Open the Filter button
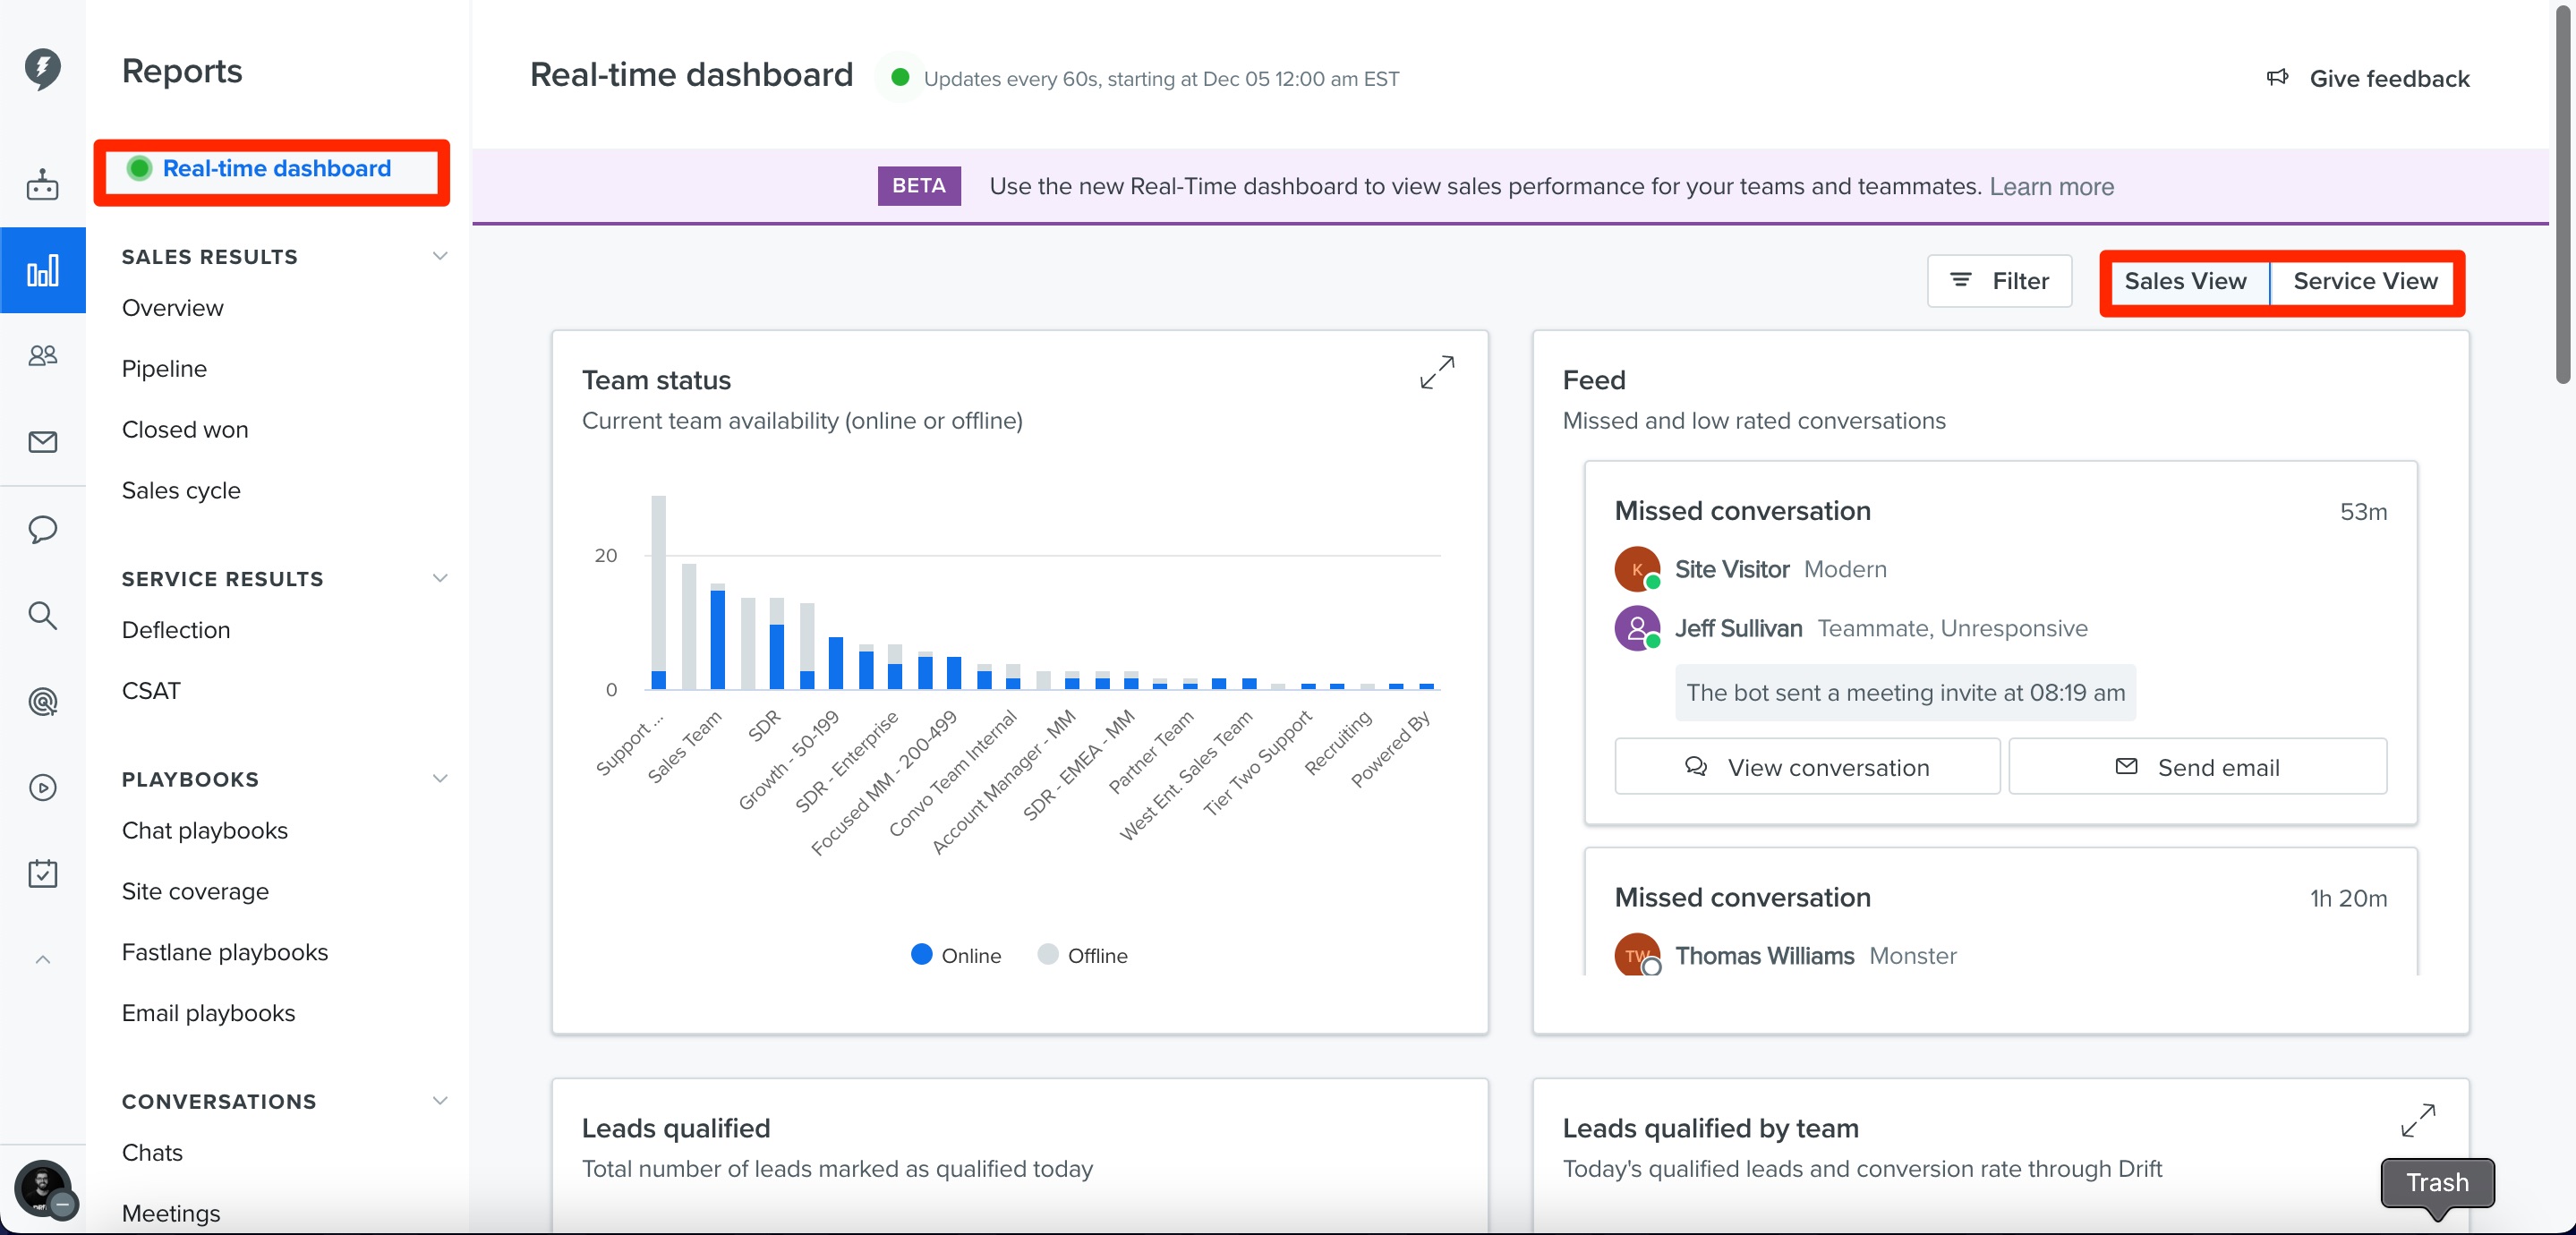Screen dimensions: 2576x1235 1999,281
